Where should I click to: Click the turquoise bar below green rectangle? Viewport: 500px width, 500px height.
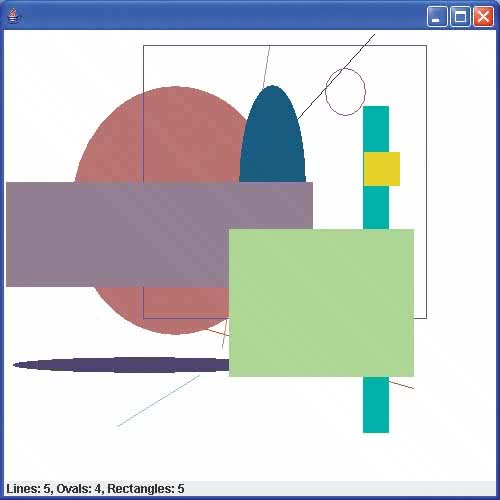(376, 405)
